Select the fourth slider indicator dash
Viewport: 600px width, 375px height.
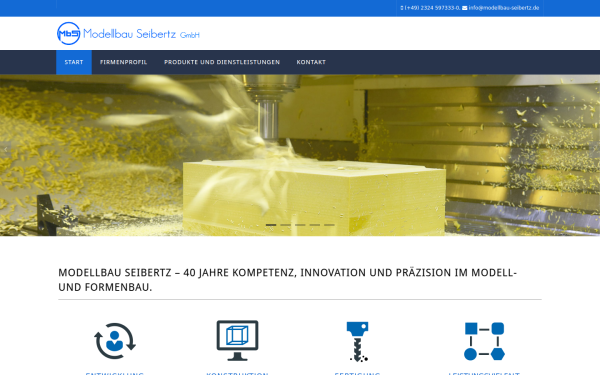coord(315,225)
